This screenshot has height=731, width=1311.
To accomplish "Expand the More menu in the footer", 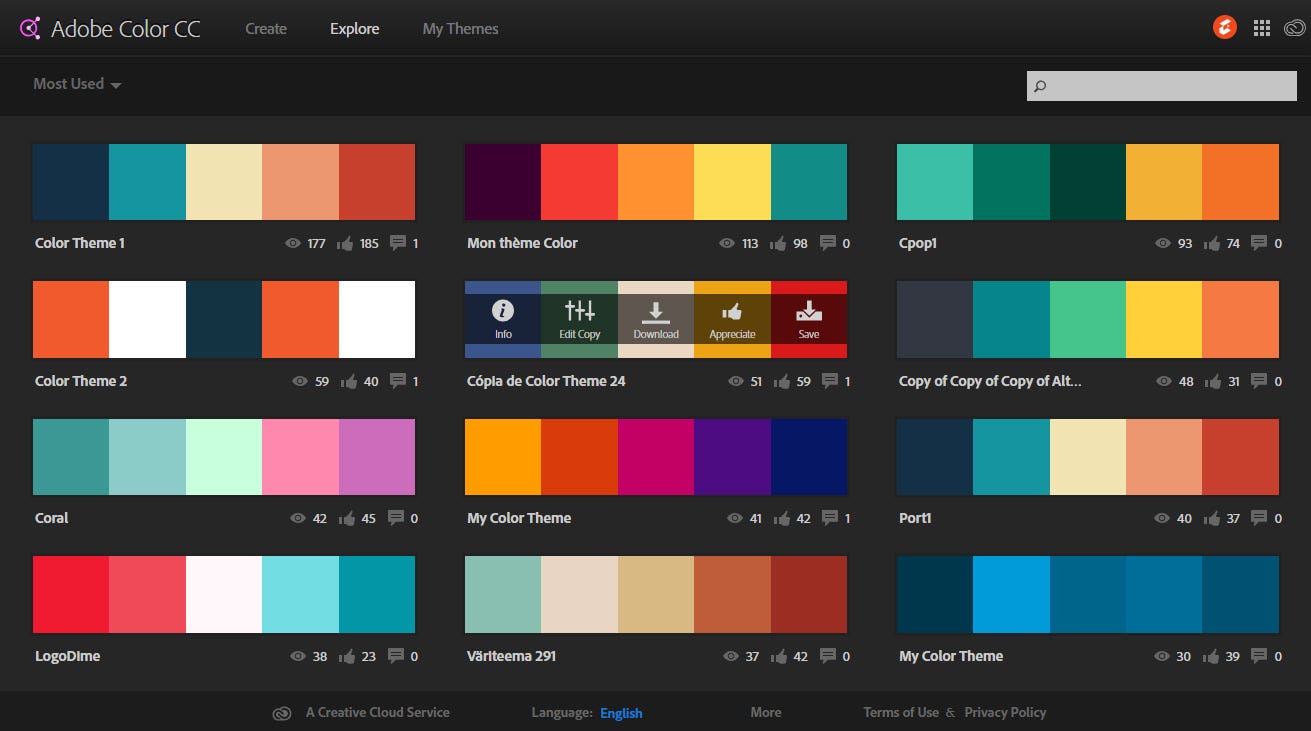I will [x=765, y=712].
